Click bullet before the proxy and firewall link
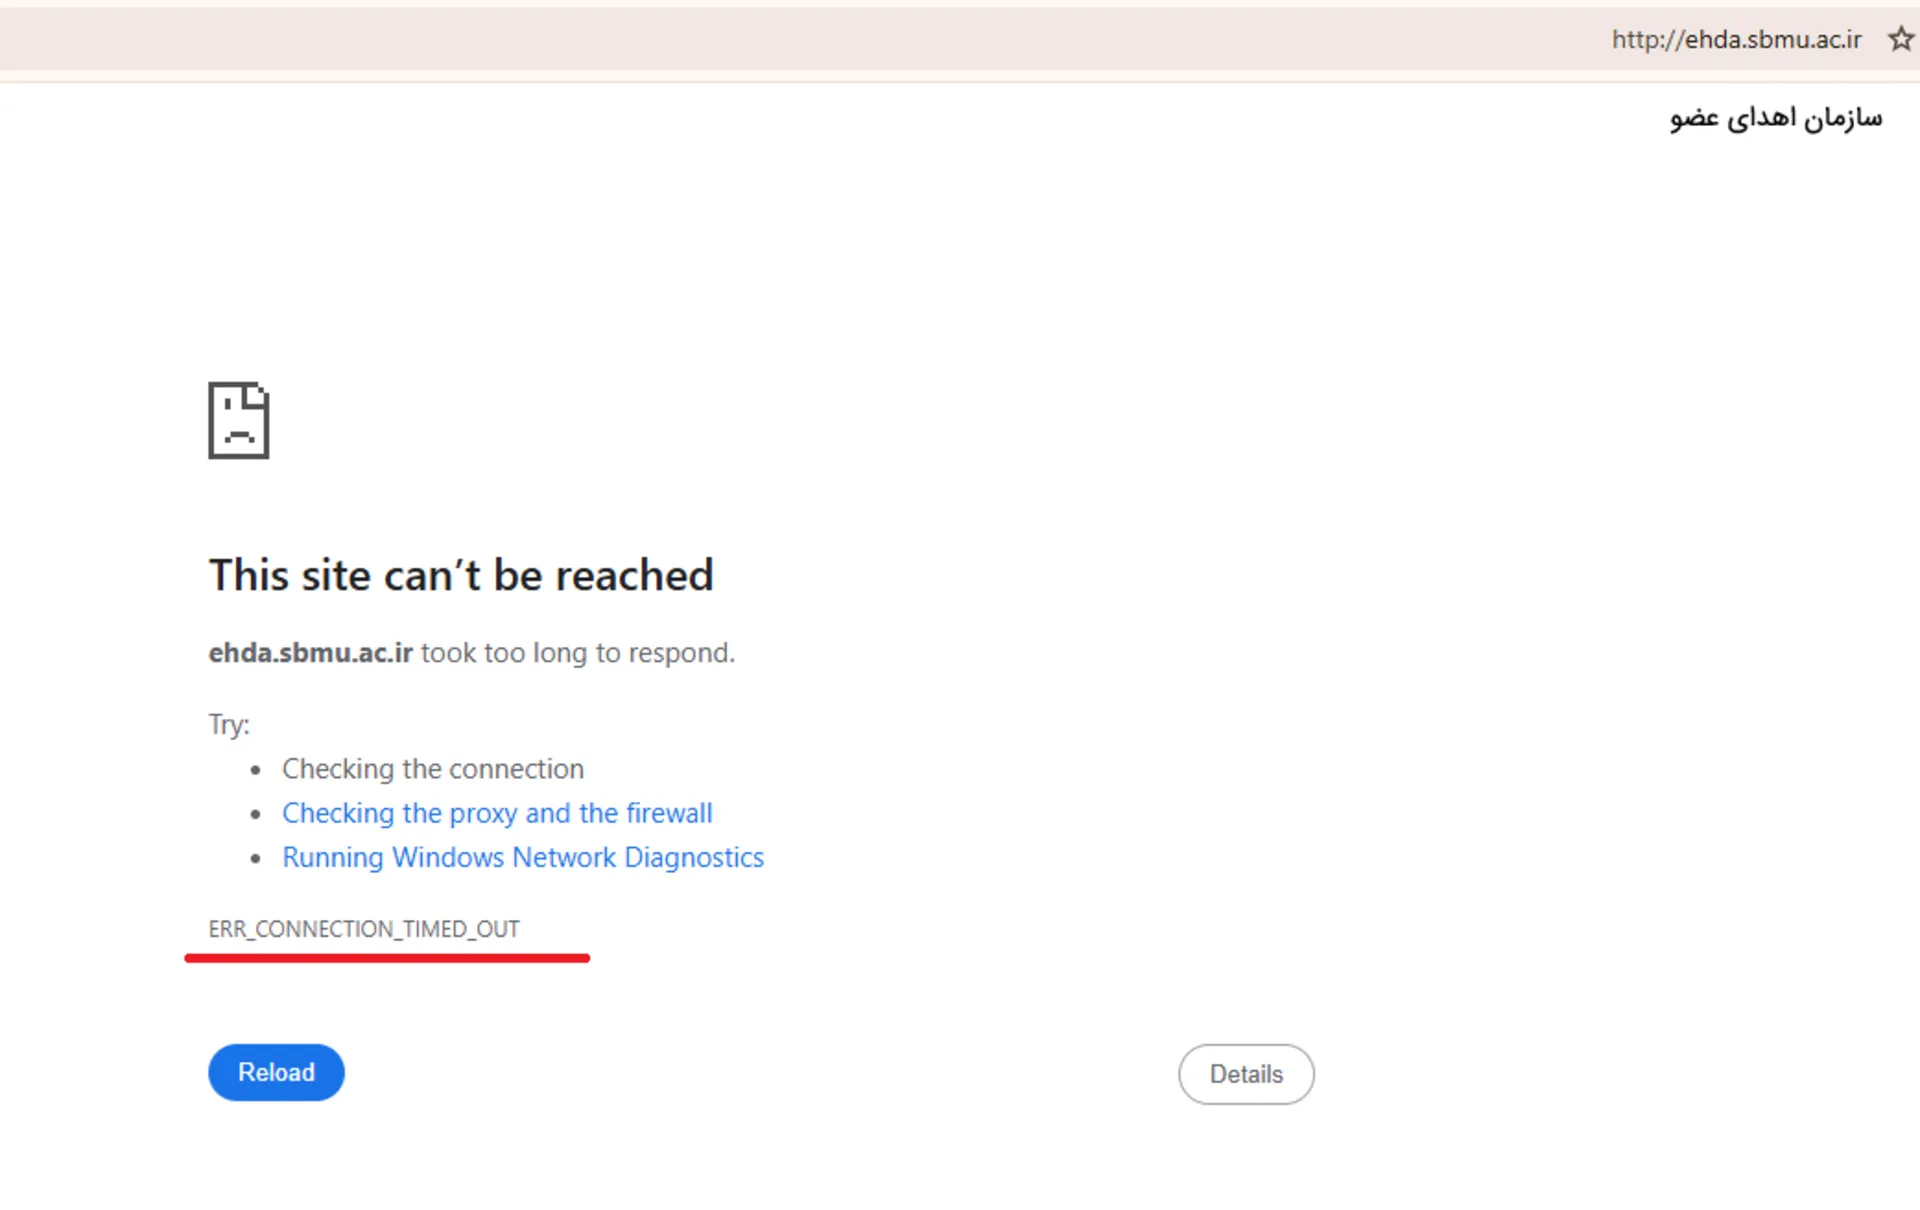1920x1210 pixels. coord(256,814)
